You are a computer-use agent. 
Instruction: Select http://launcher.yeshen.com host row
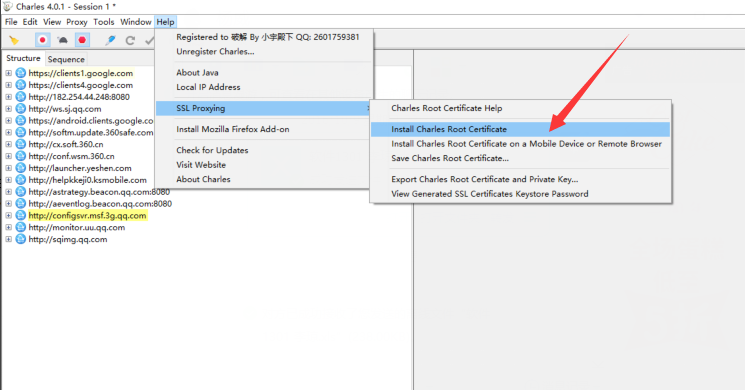pyautogui.click(x=80, y=168)
